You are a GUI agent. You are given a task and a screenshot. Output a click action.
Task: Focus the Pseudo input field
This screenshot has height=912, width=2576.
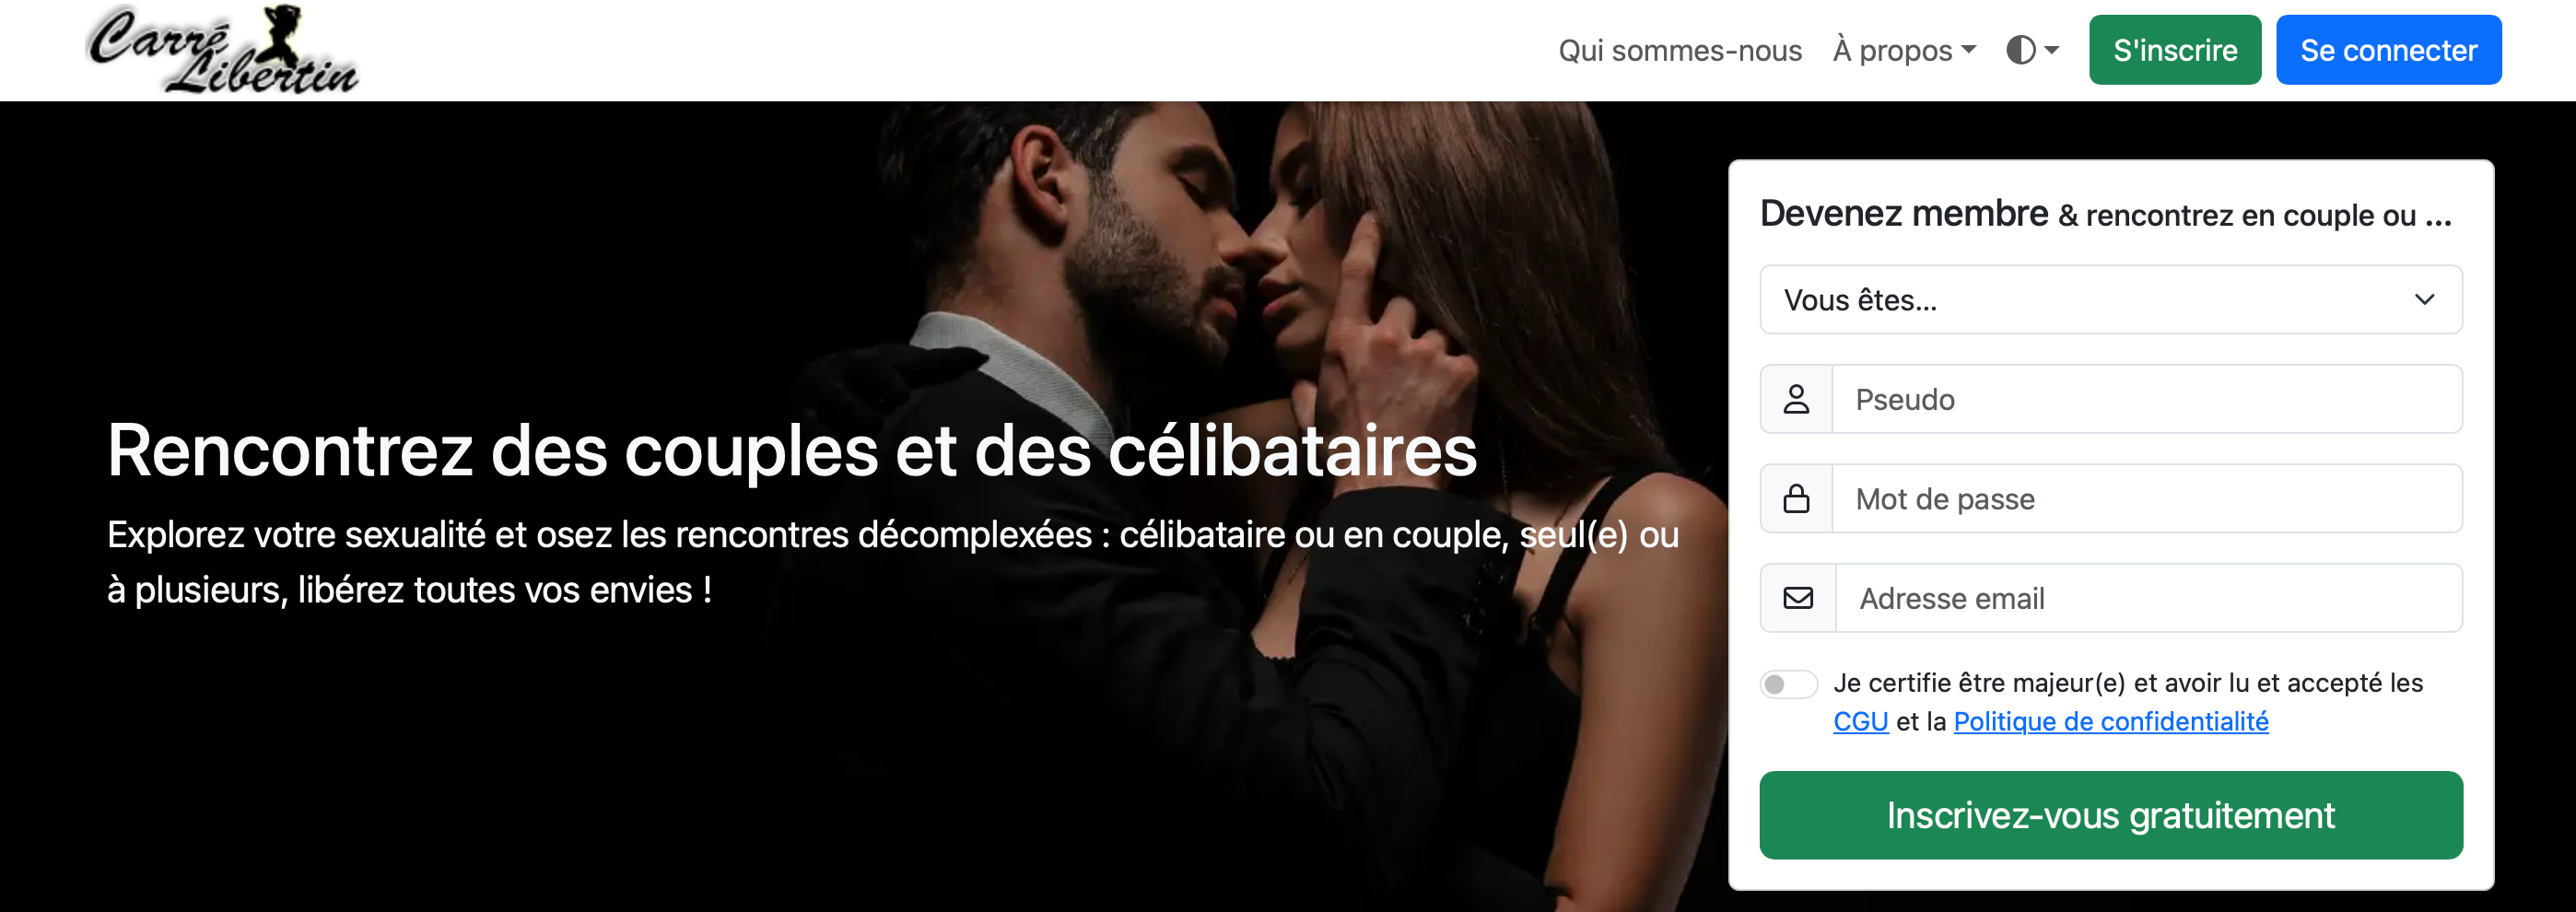point(2146,399)
